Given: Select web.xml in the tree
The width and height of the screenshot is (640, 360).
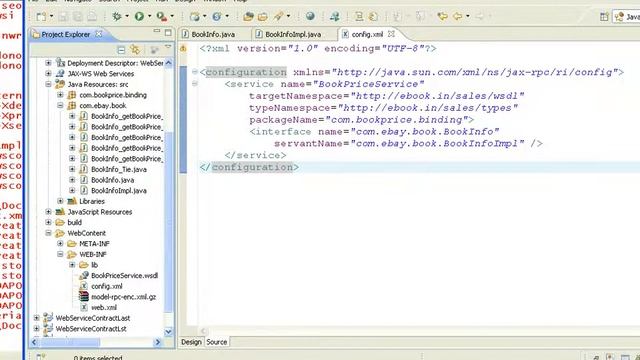Looking at the screenshot, I should (104, 307).
